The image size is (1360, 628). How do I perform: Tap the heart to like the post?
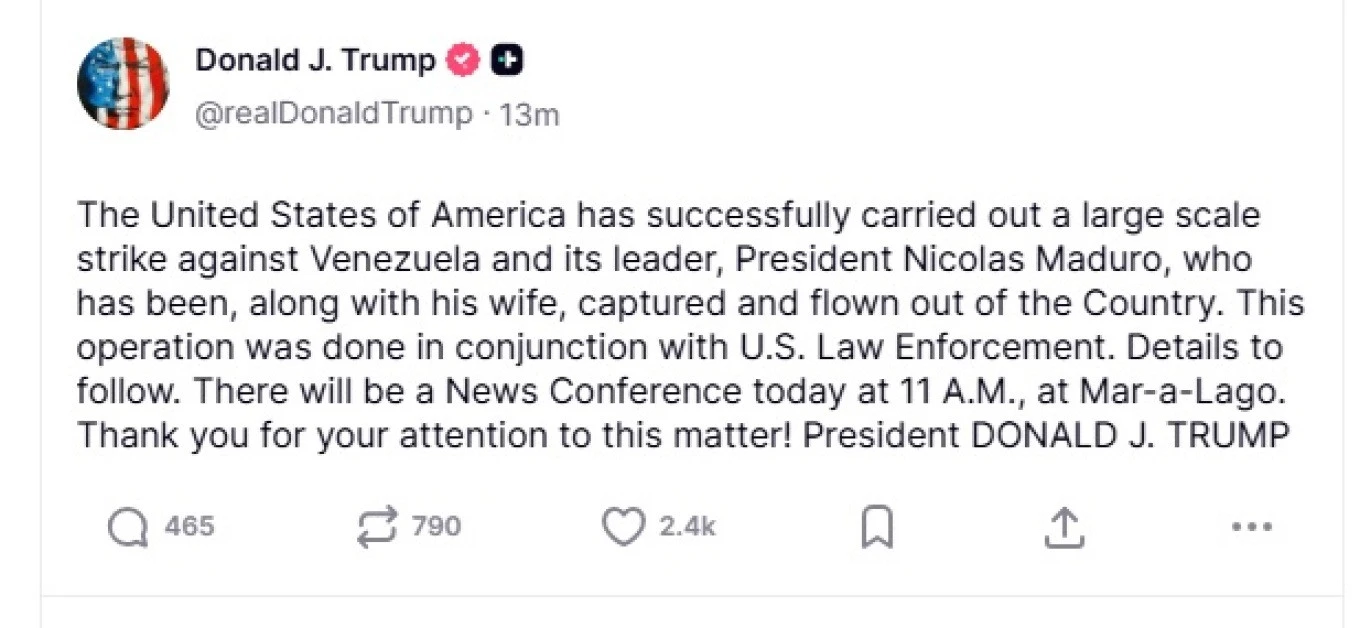[621, 527]
